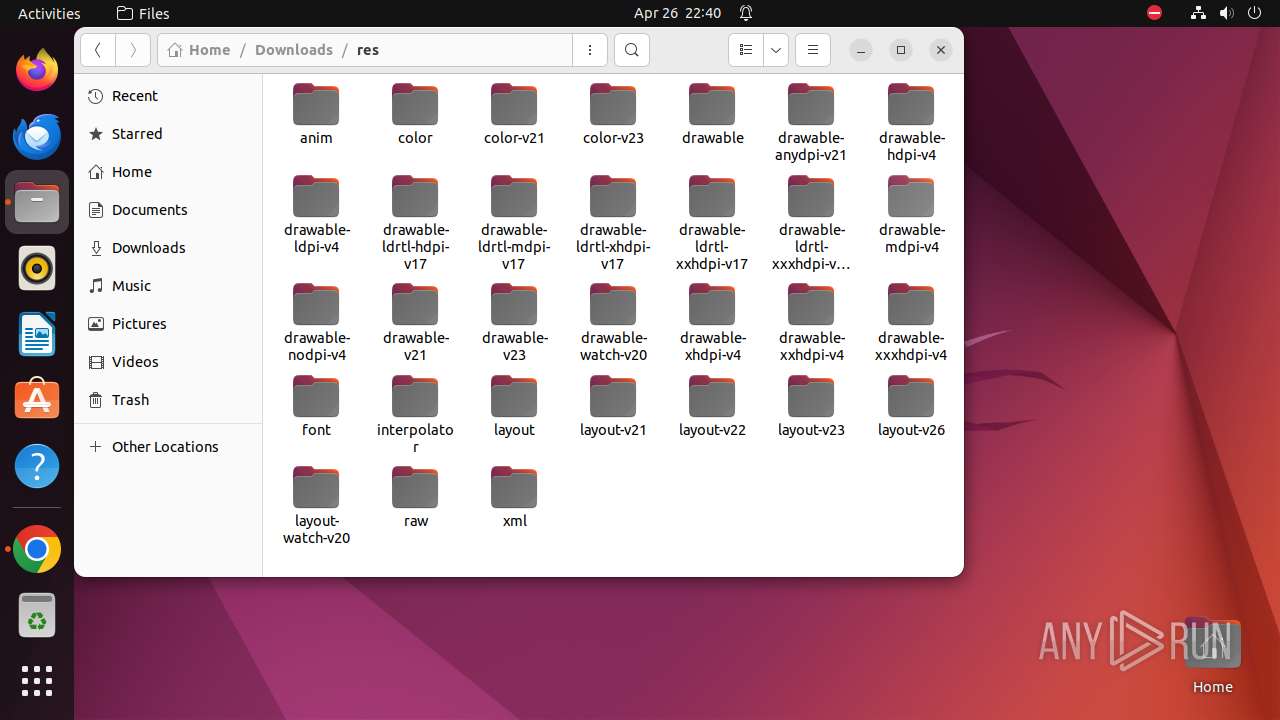Viewport: 1280px width, 720px height.
Task: Open the font folder
Action: (x=316, y=407)
